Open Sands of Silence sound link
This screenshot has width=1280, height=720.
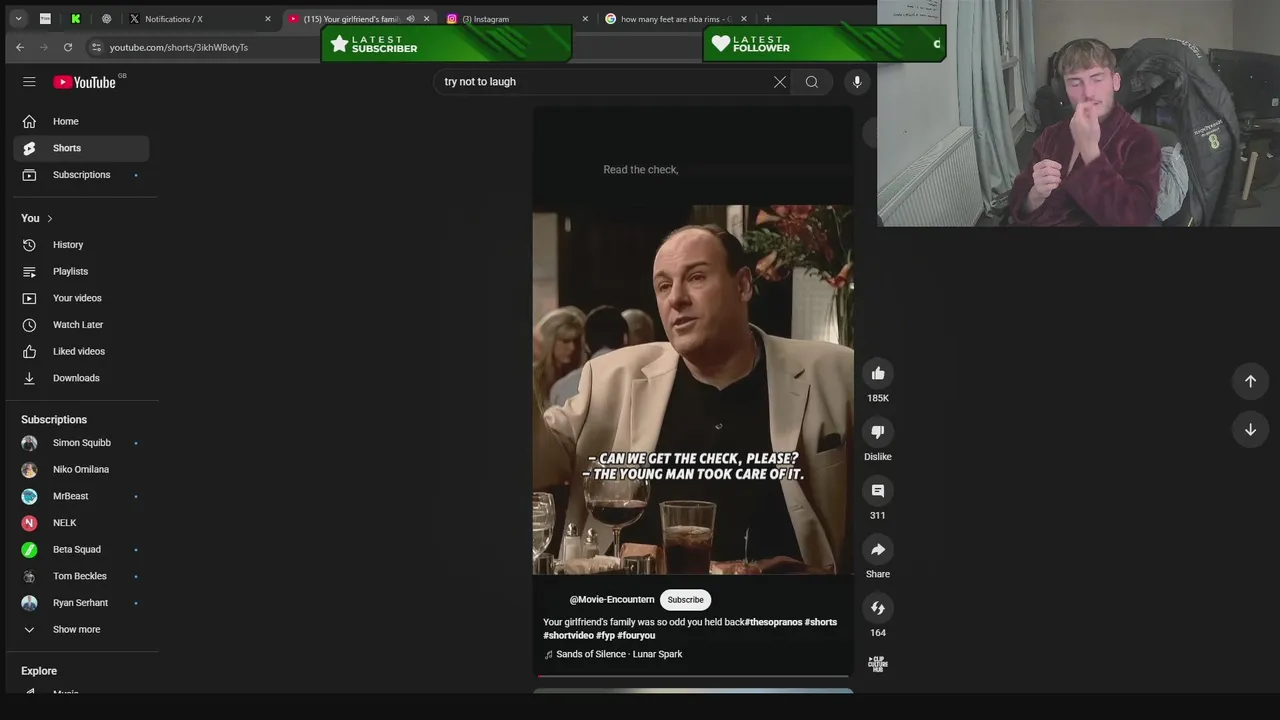tap(619, 654)
